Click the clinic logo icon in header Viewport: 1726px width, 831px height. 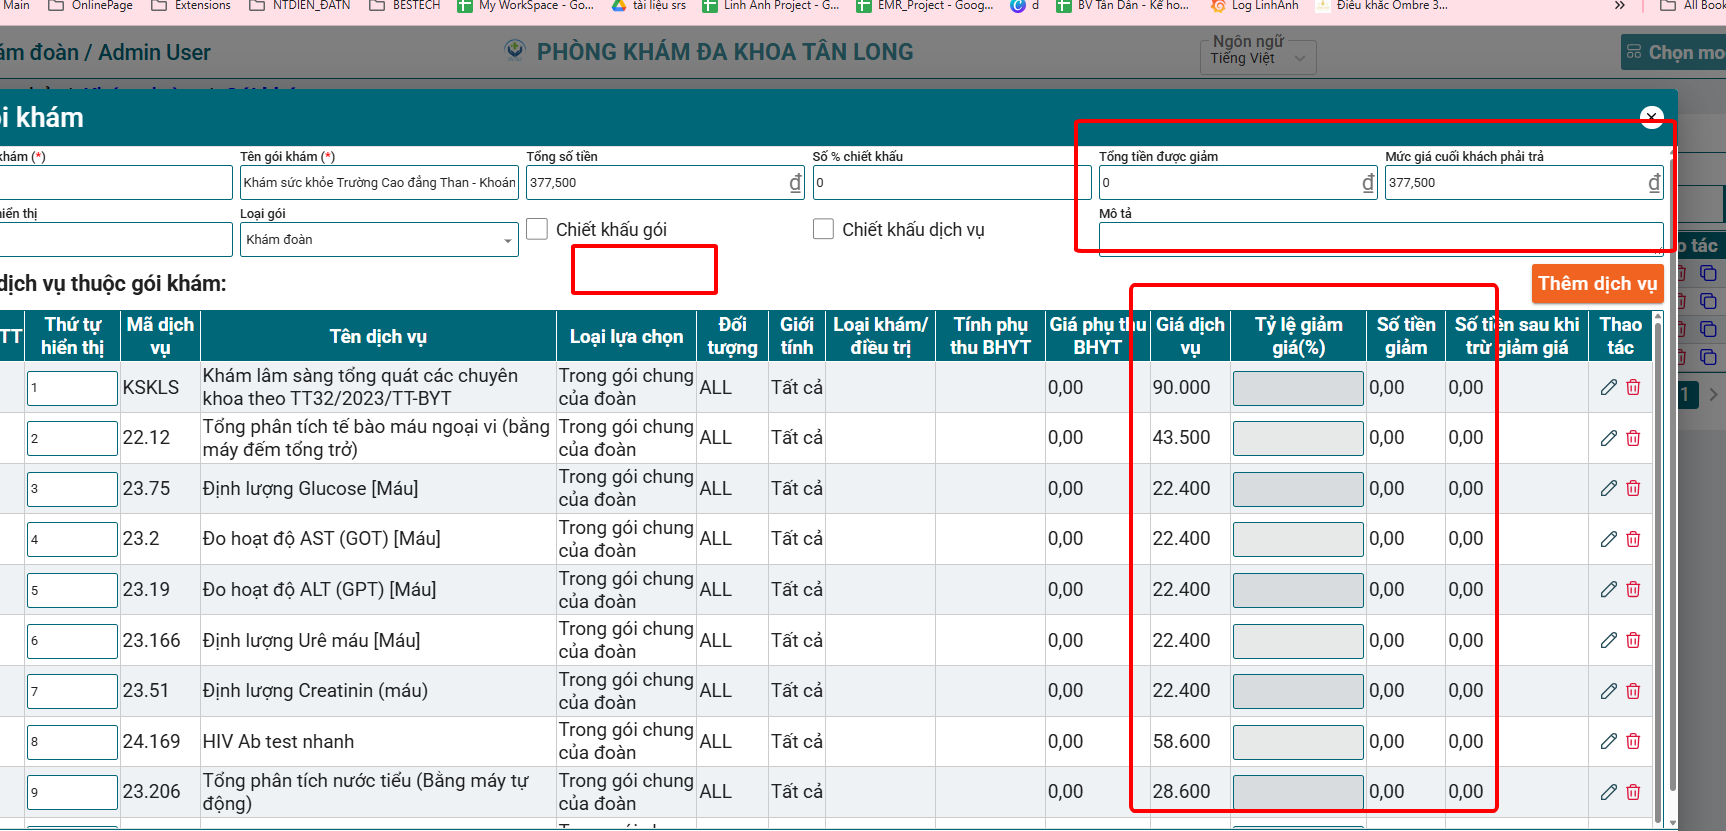(x=515, y=51)
